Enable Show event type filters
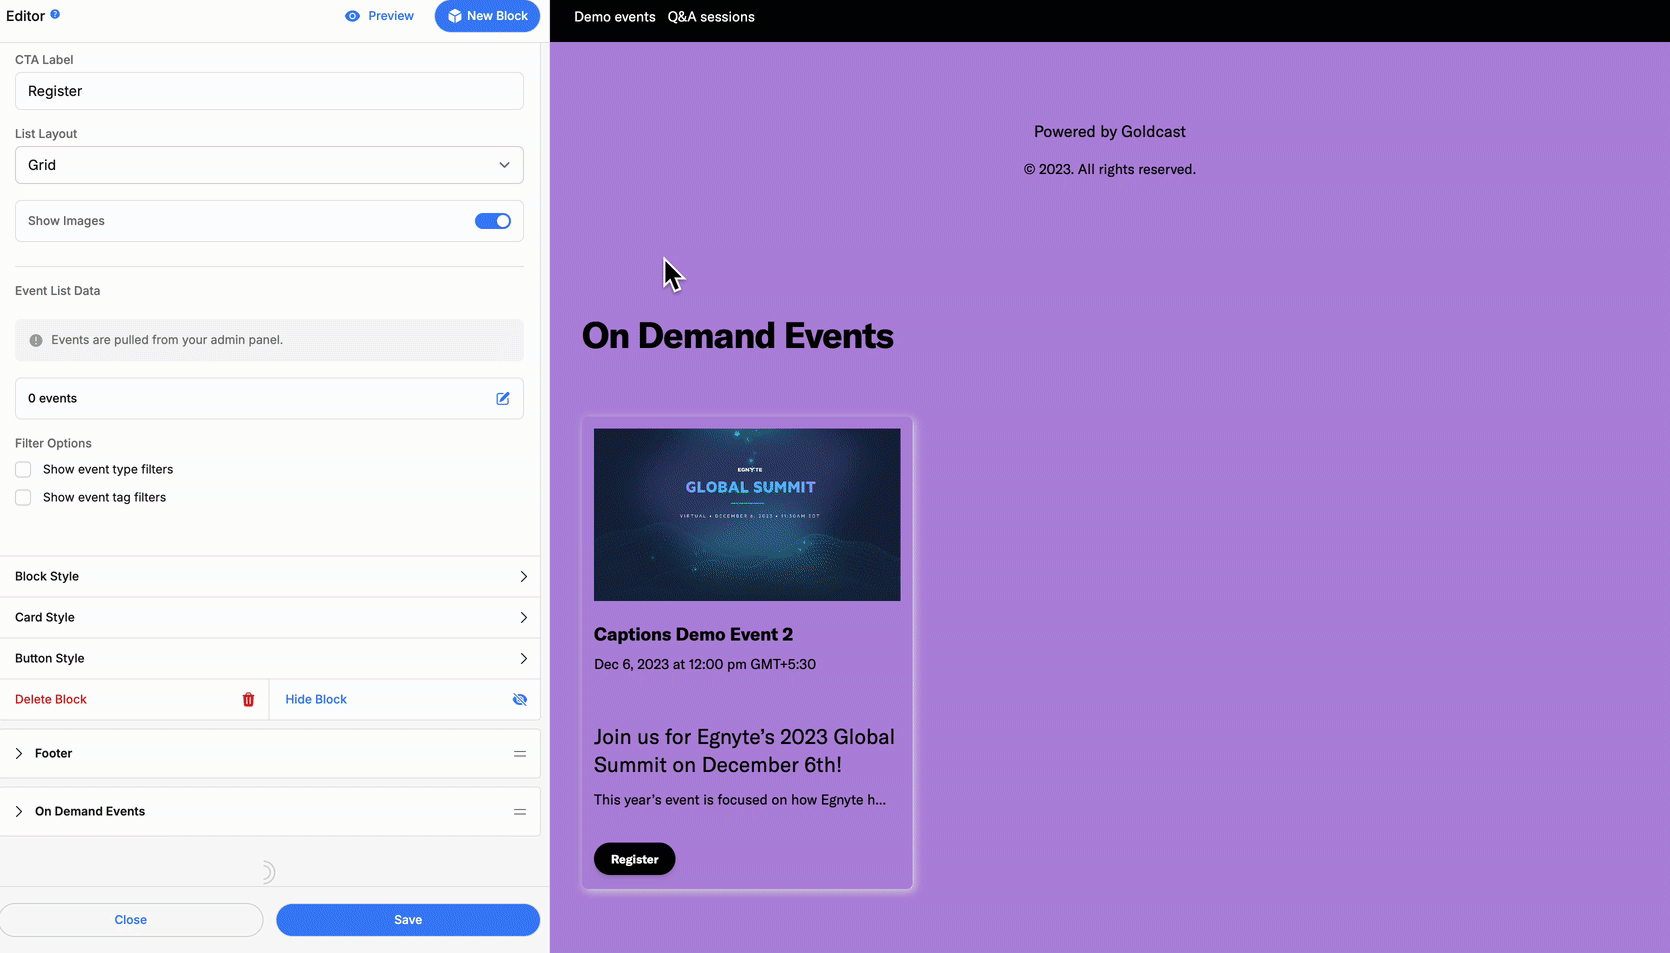This screenshot has width=1670, height=953. (22, 469)
